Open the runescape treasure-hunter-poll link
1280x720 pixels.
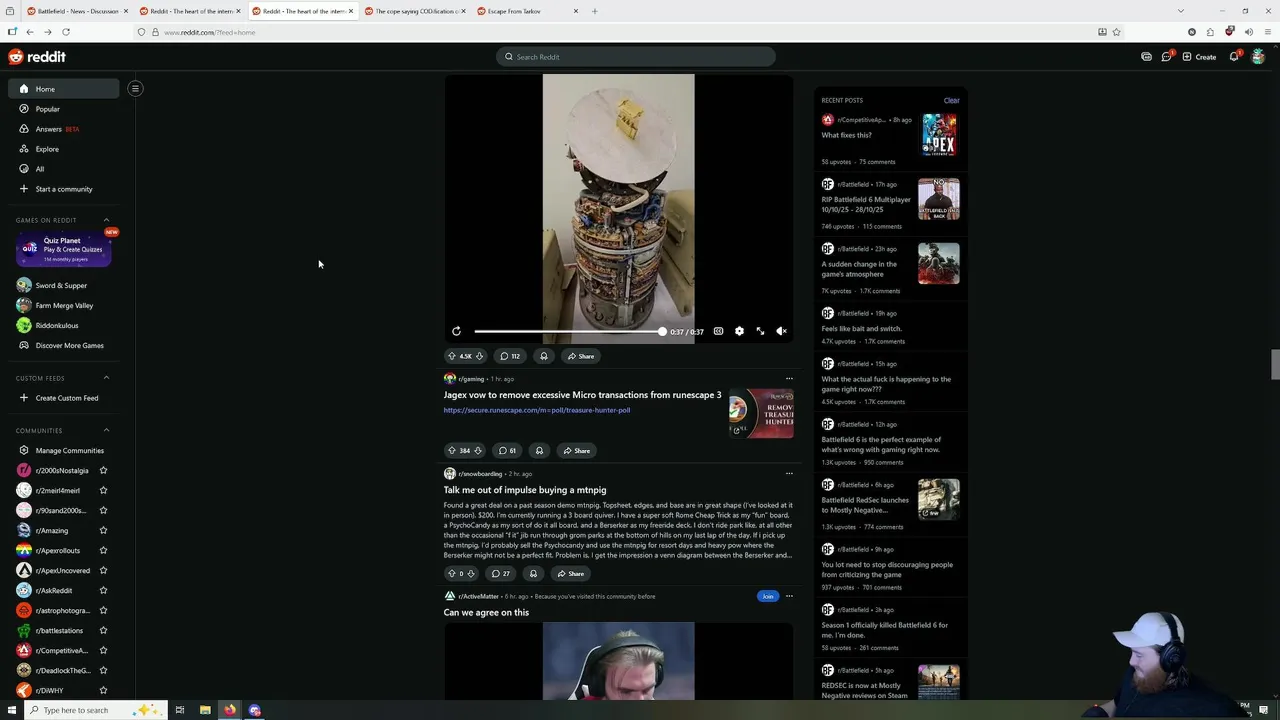pos(537,410)
